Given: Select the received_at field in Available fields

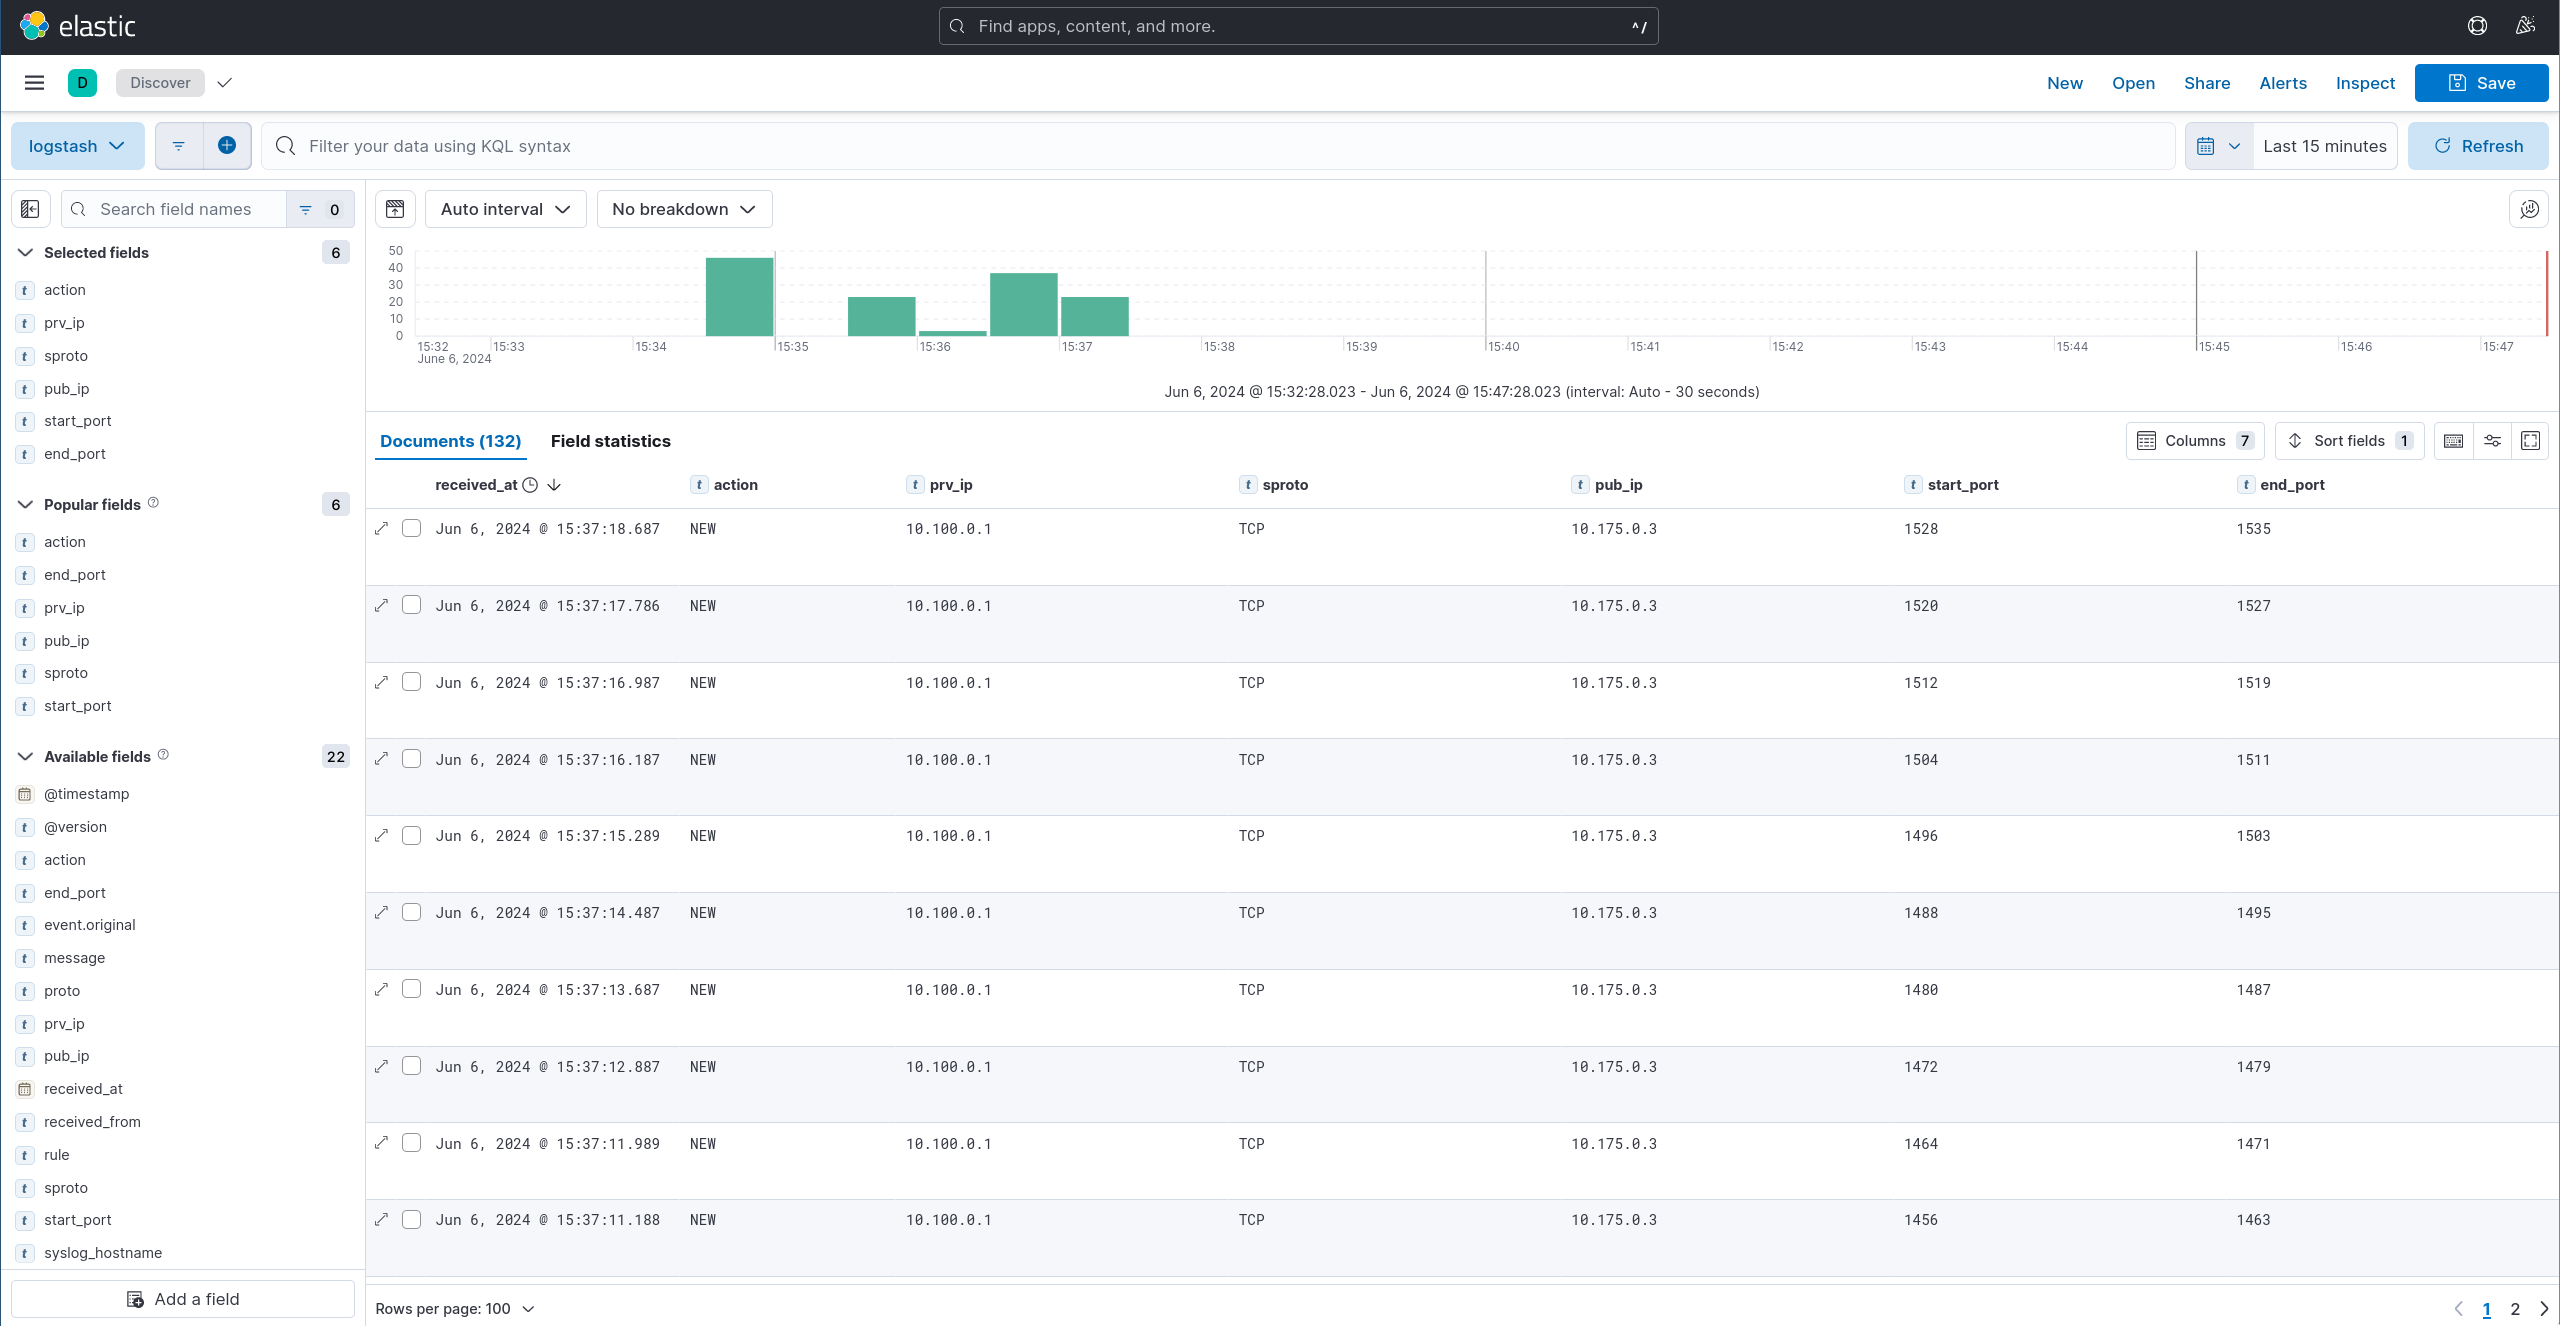Looking at the screenshot, I should coord(83,1089).
